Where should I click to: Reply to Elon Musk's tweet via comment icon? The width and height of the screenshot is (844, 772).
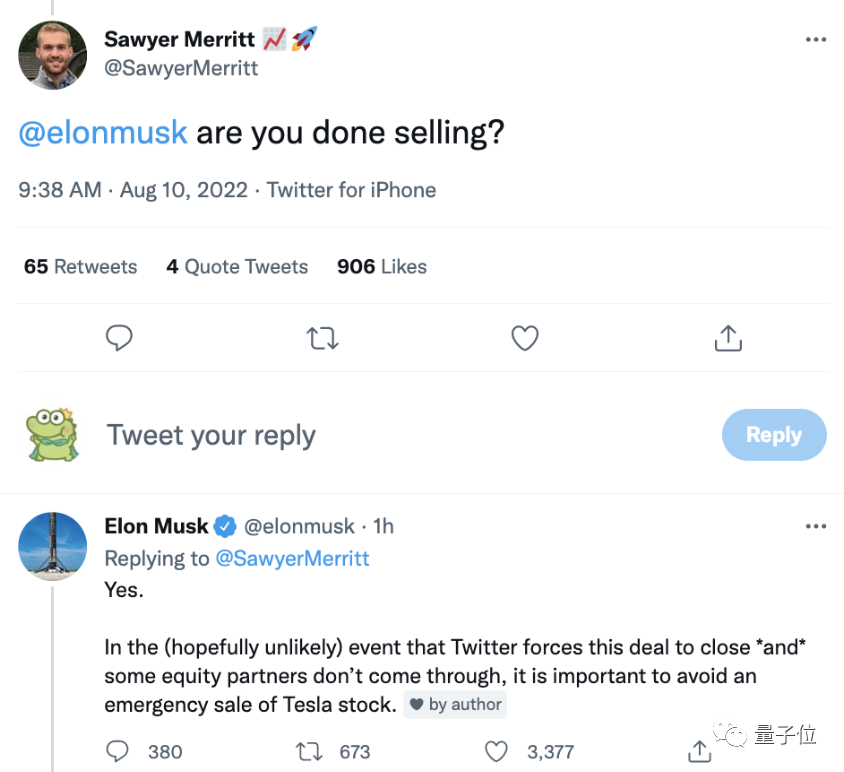click(118, 751)
